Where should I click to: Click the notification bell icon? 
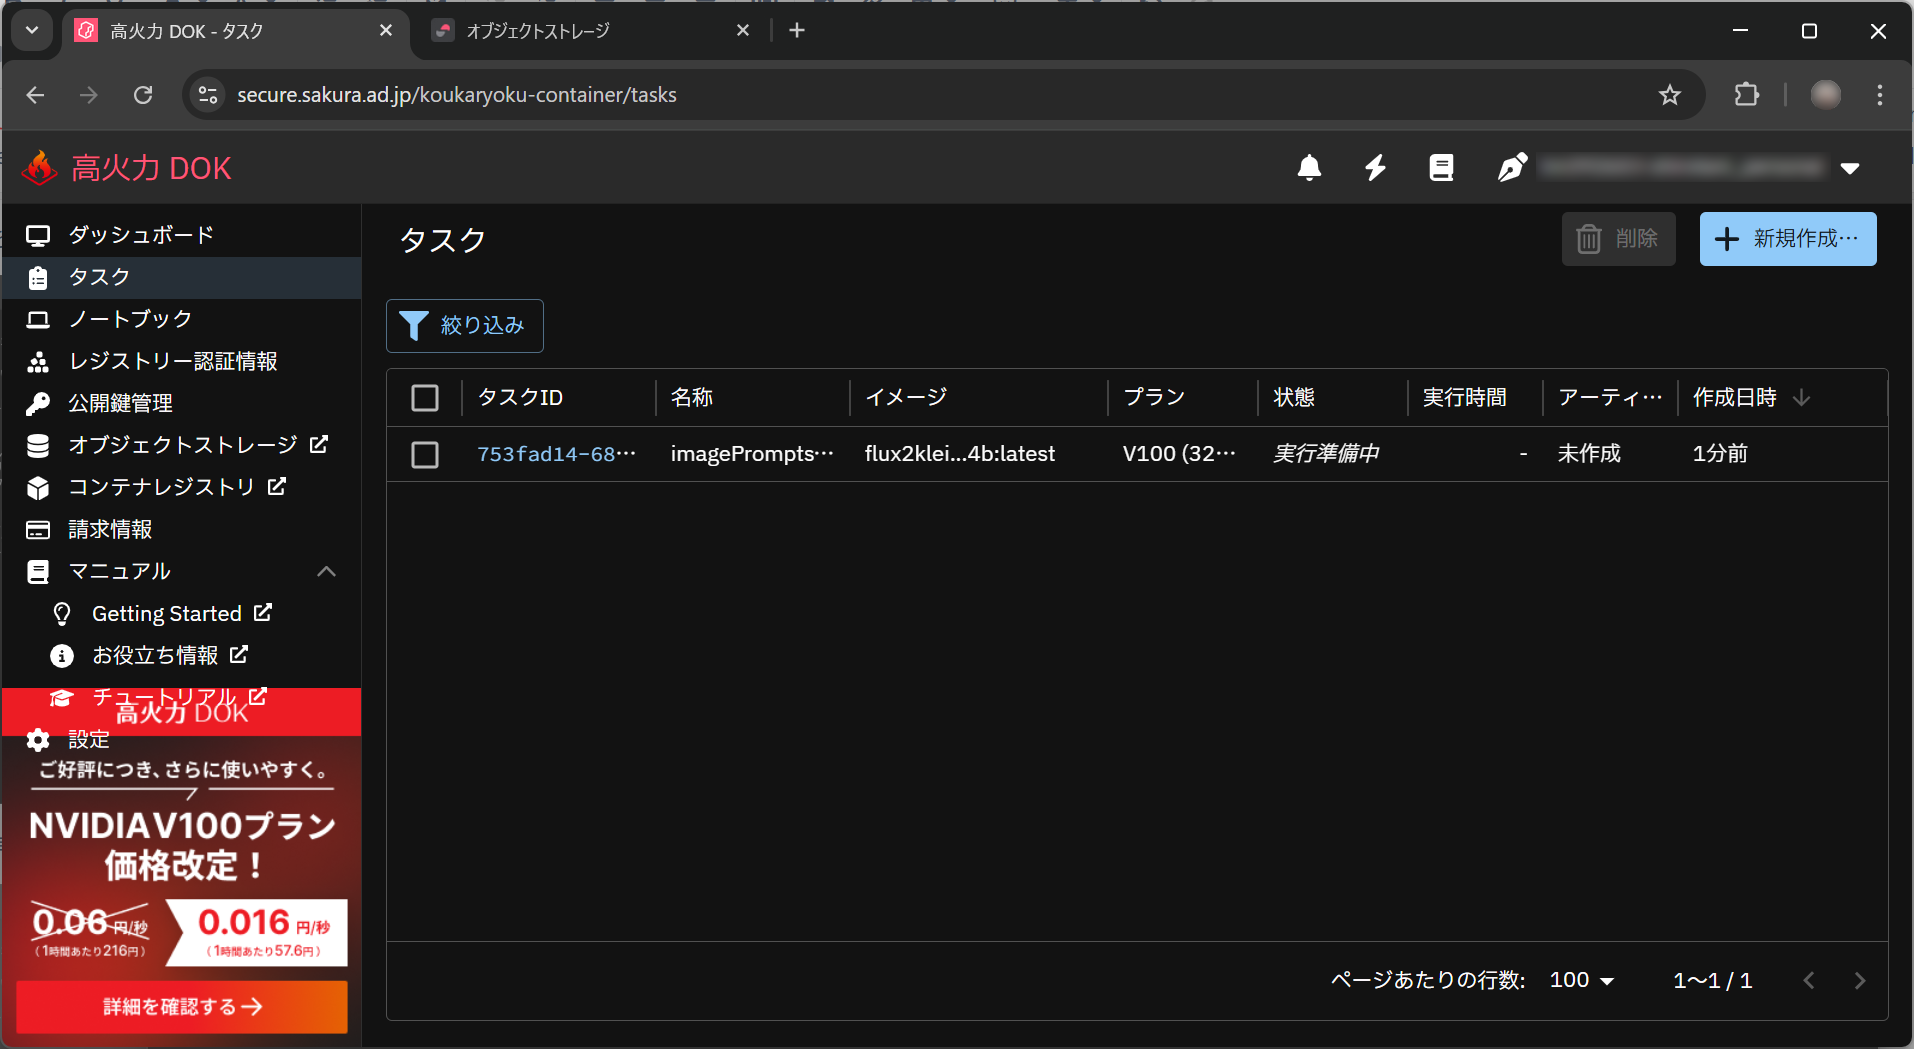tap(1309, 168)
